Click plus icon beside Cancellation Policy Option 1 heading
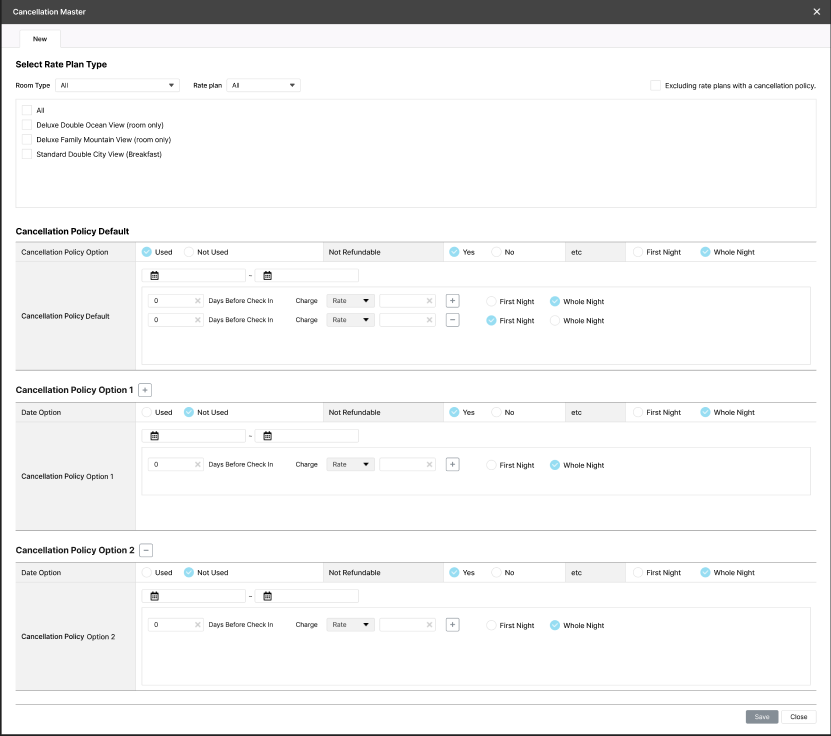 (x=145, y=389)
